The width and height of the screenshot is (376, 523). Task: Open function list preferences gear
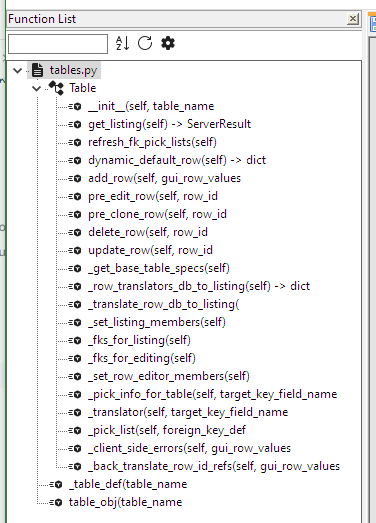(168, 43)
